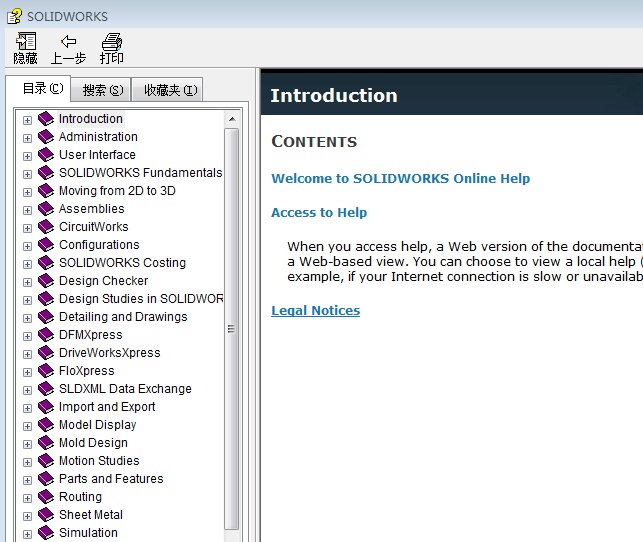Select User Interface topic
Screen dimensions: 643x542
click(x=97, y=155)
